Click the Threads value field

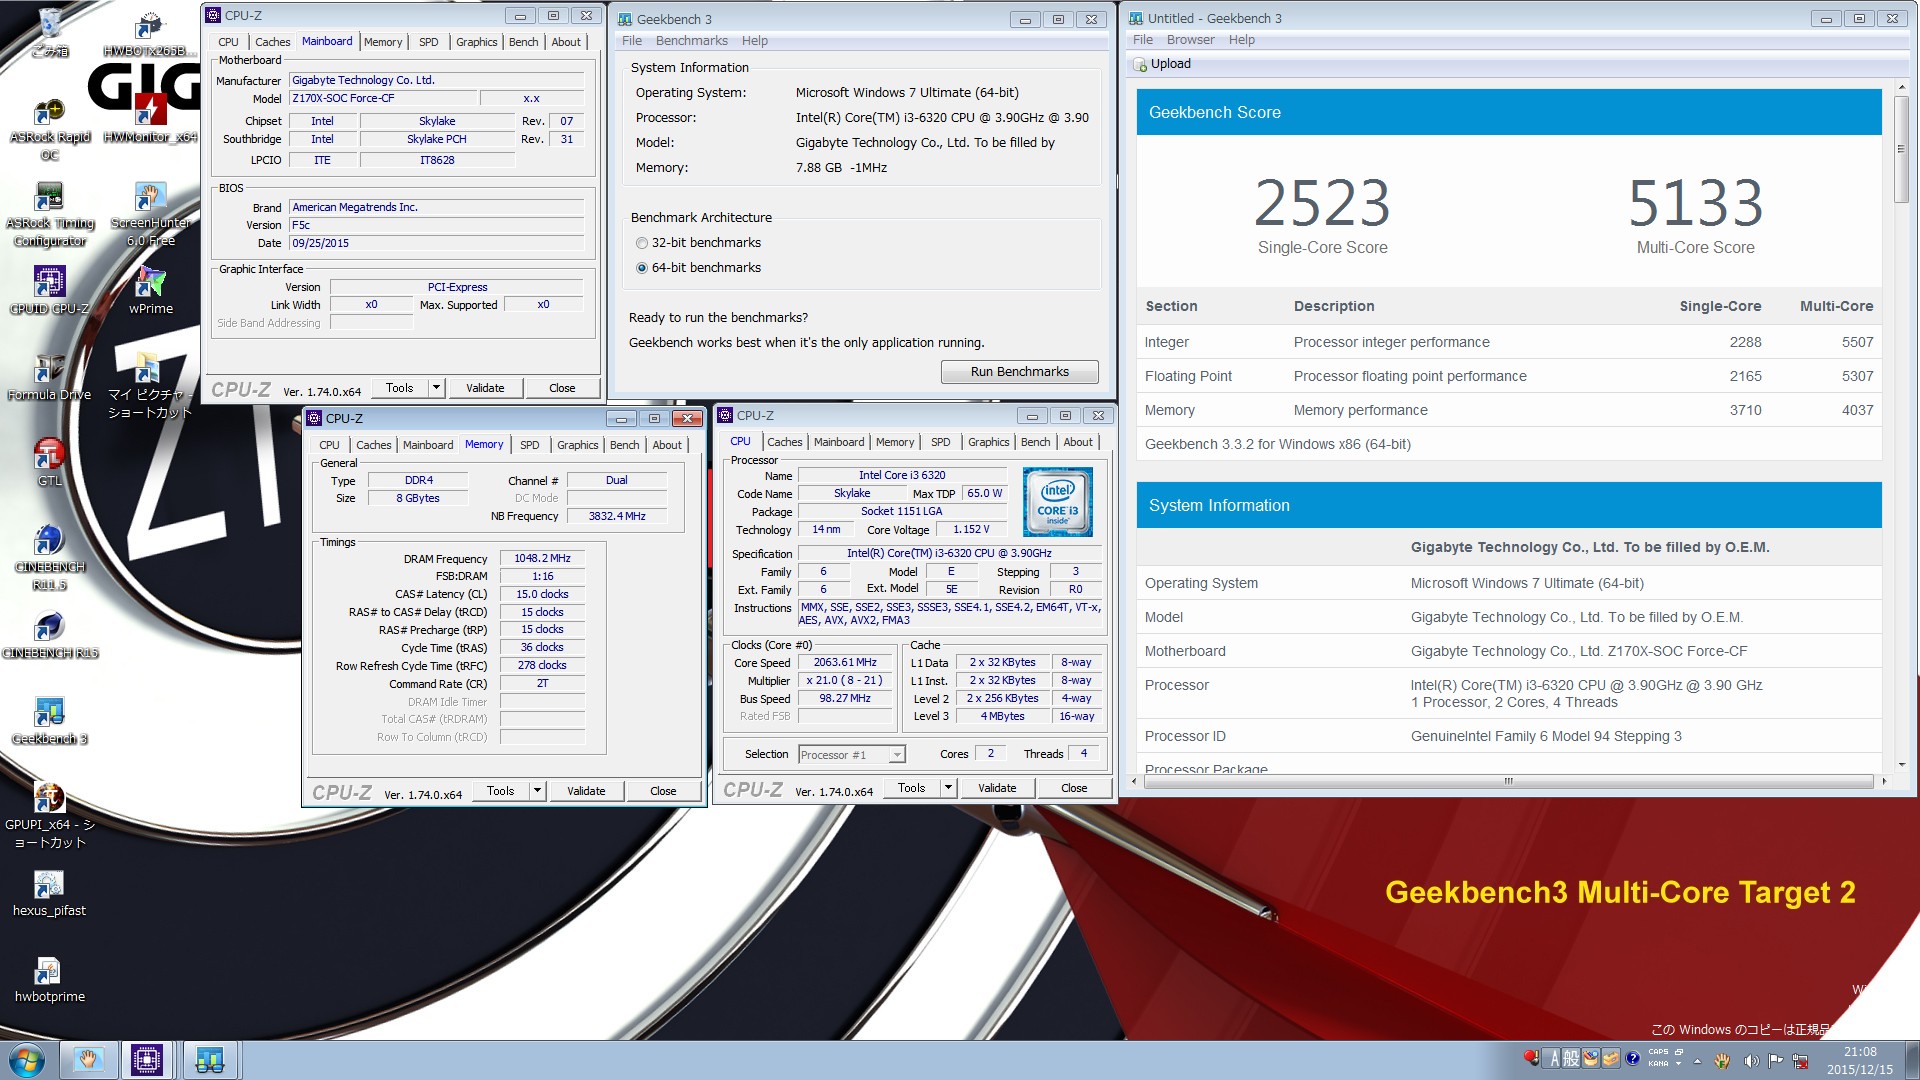pyautogui.click(x=1084, y=754)
